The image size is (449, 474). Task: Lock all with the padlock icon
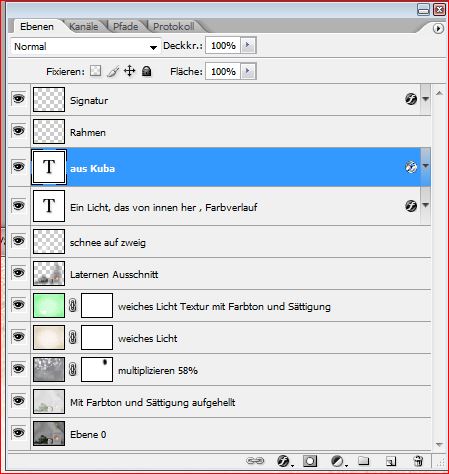point(146,71)
